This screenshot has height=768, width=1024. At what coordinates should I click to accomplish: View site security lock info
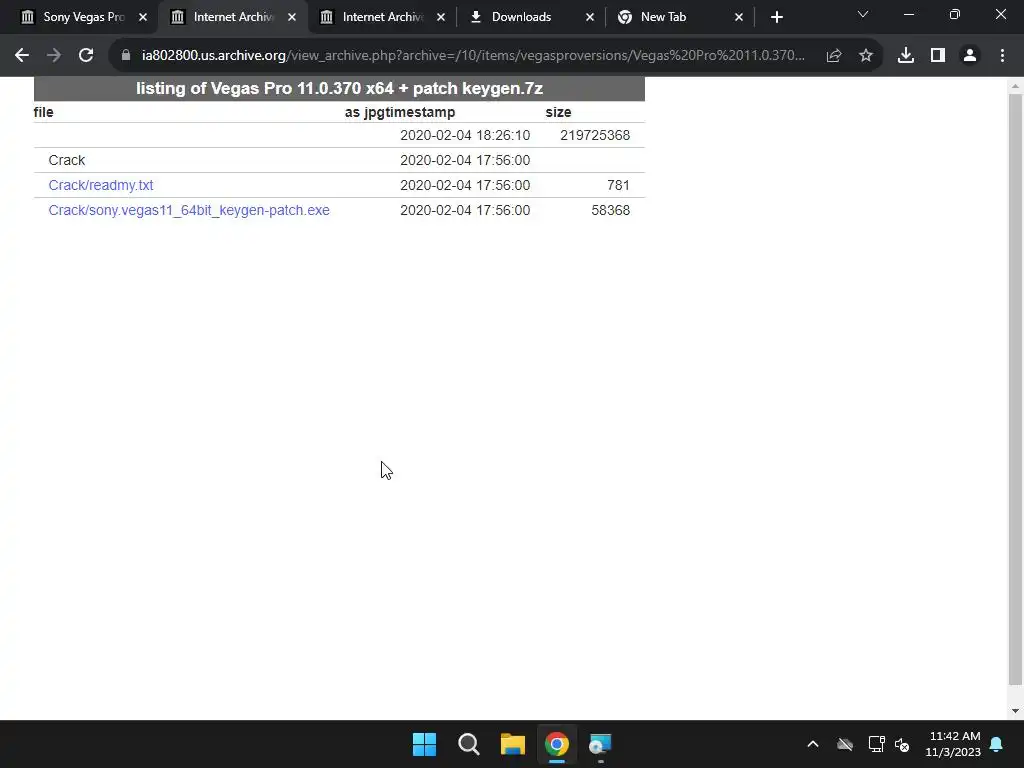(126, 56)
